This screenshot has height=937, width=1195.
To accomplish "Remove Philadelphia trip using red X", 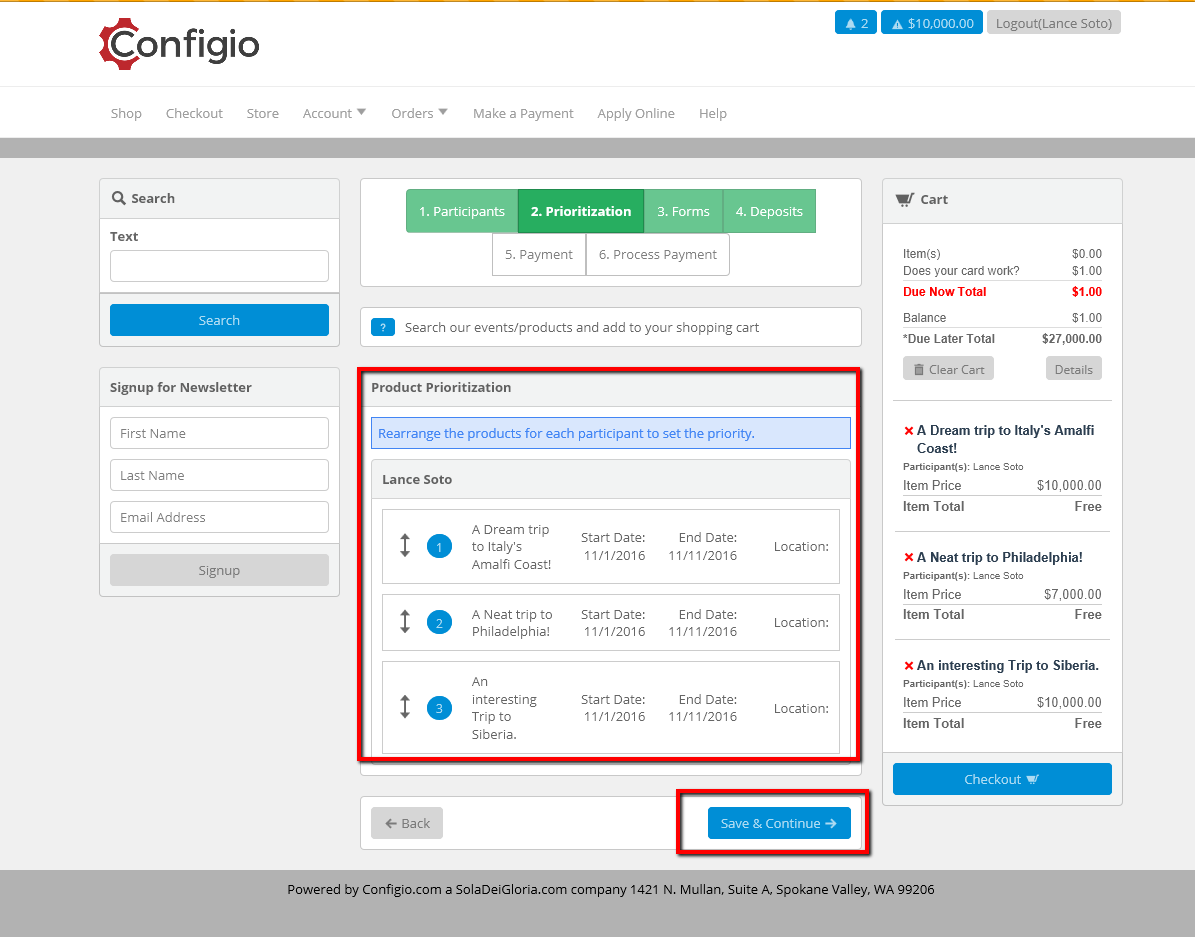I will [x=908, y=557].
